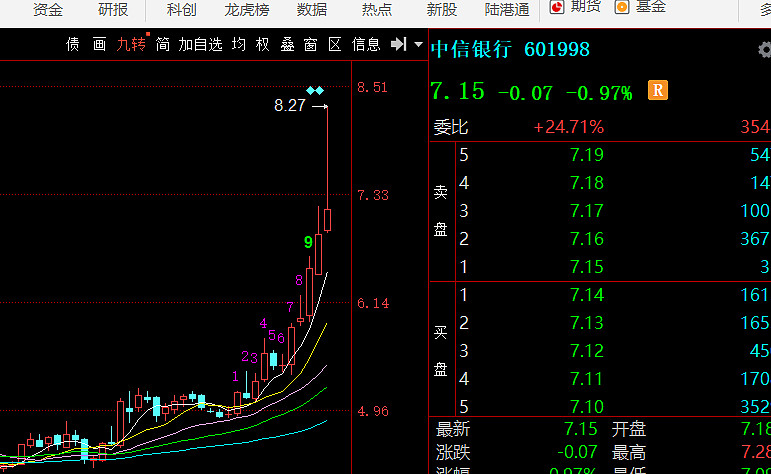Click the stock name 中信银行

(471, 49)
